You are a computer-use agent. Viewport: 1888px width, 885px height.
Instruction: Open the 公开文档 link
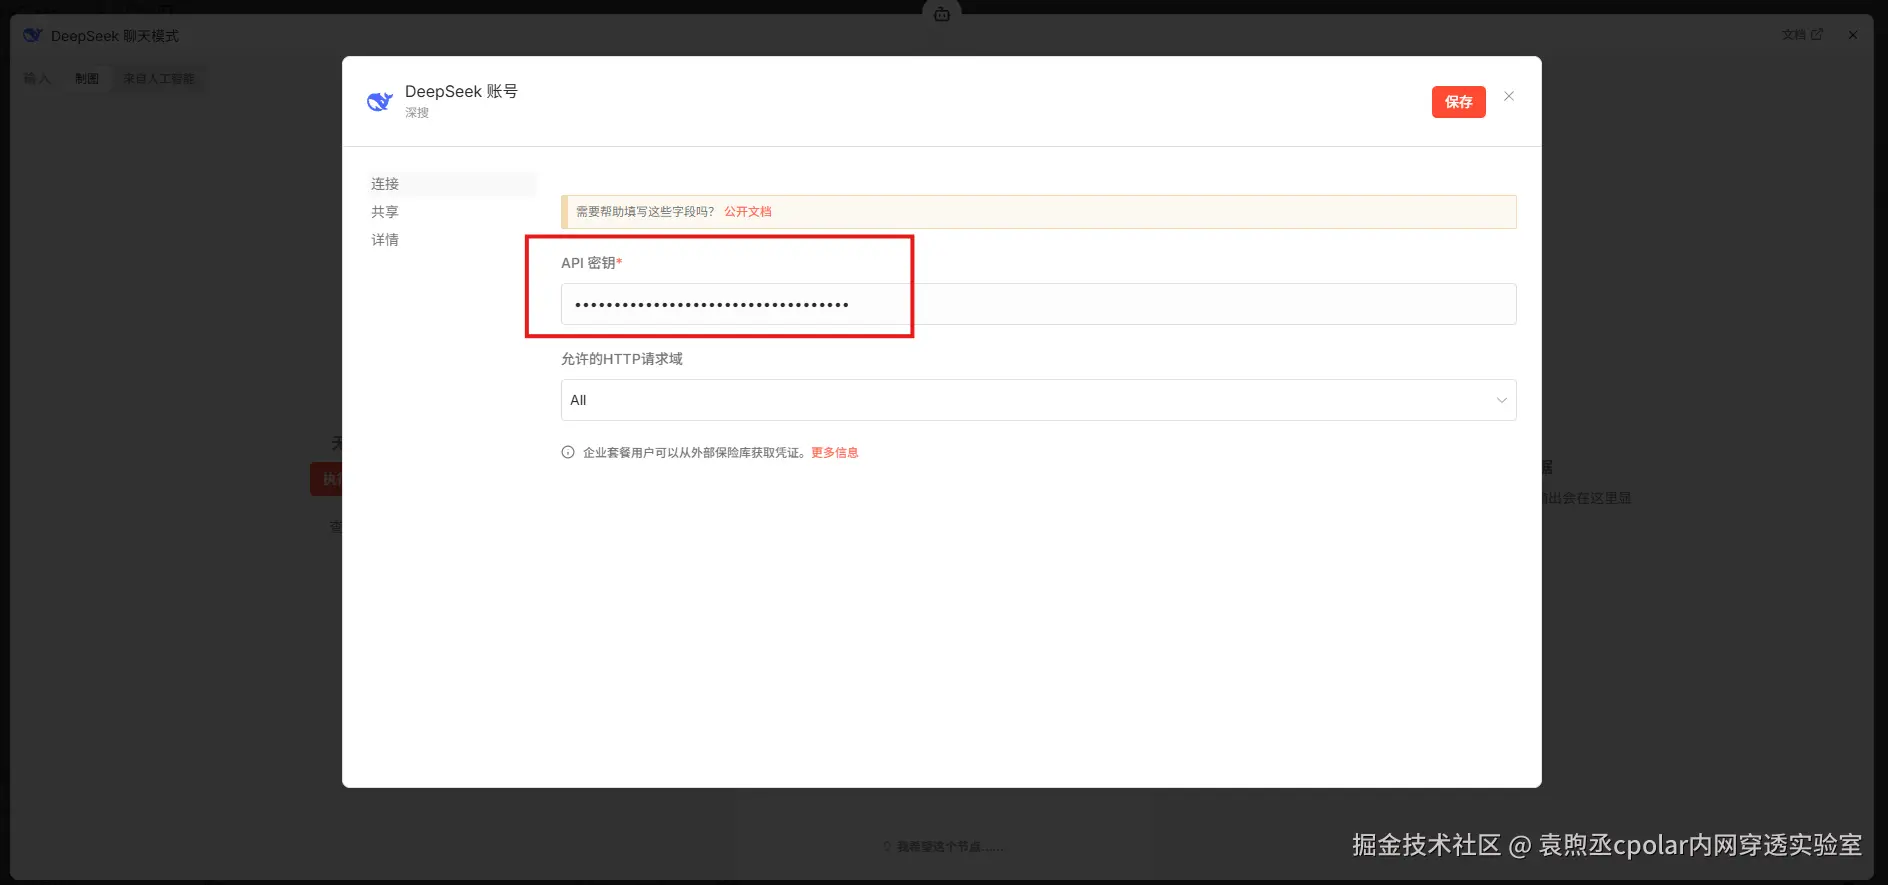(x=748, y=212)
